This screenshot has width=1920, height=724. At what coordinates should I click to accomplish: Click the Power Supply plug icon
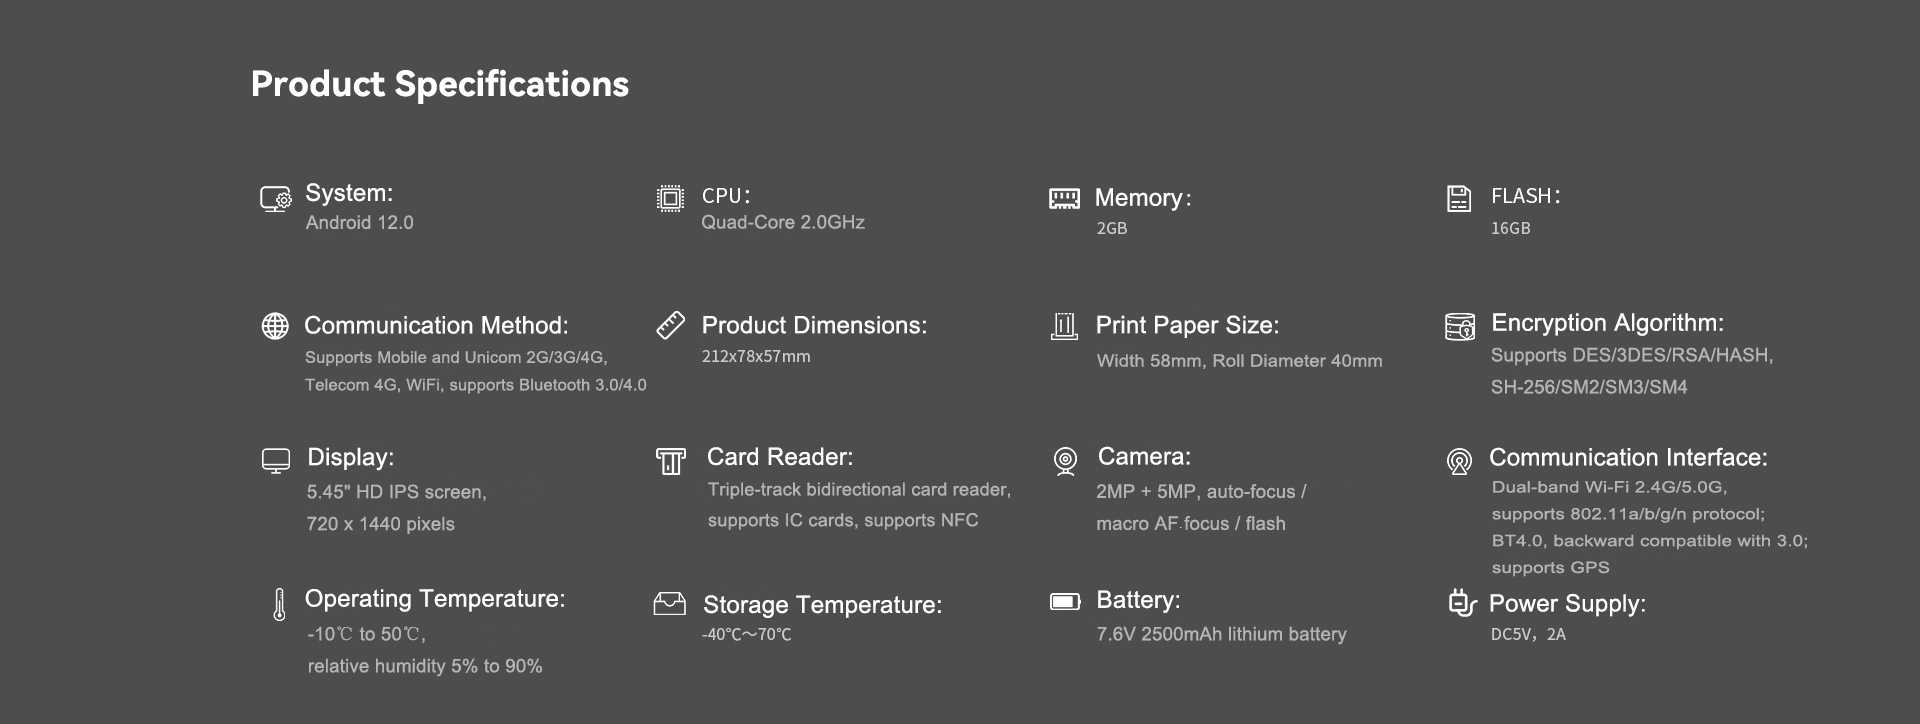pos(1462,602)
